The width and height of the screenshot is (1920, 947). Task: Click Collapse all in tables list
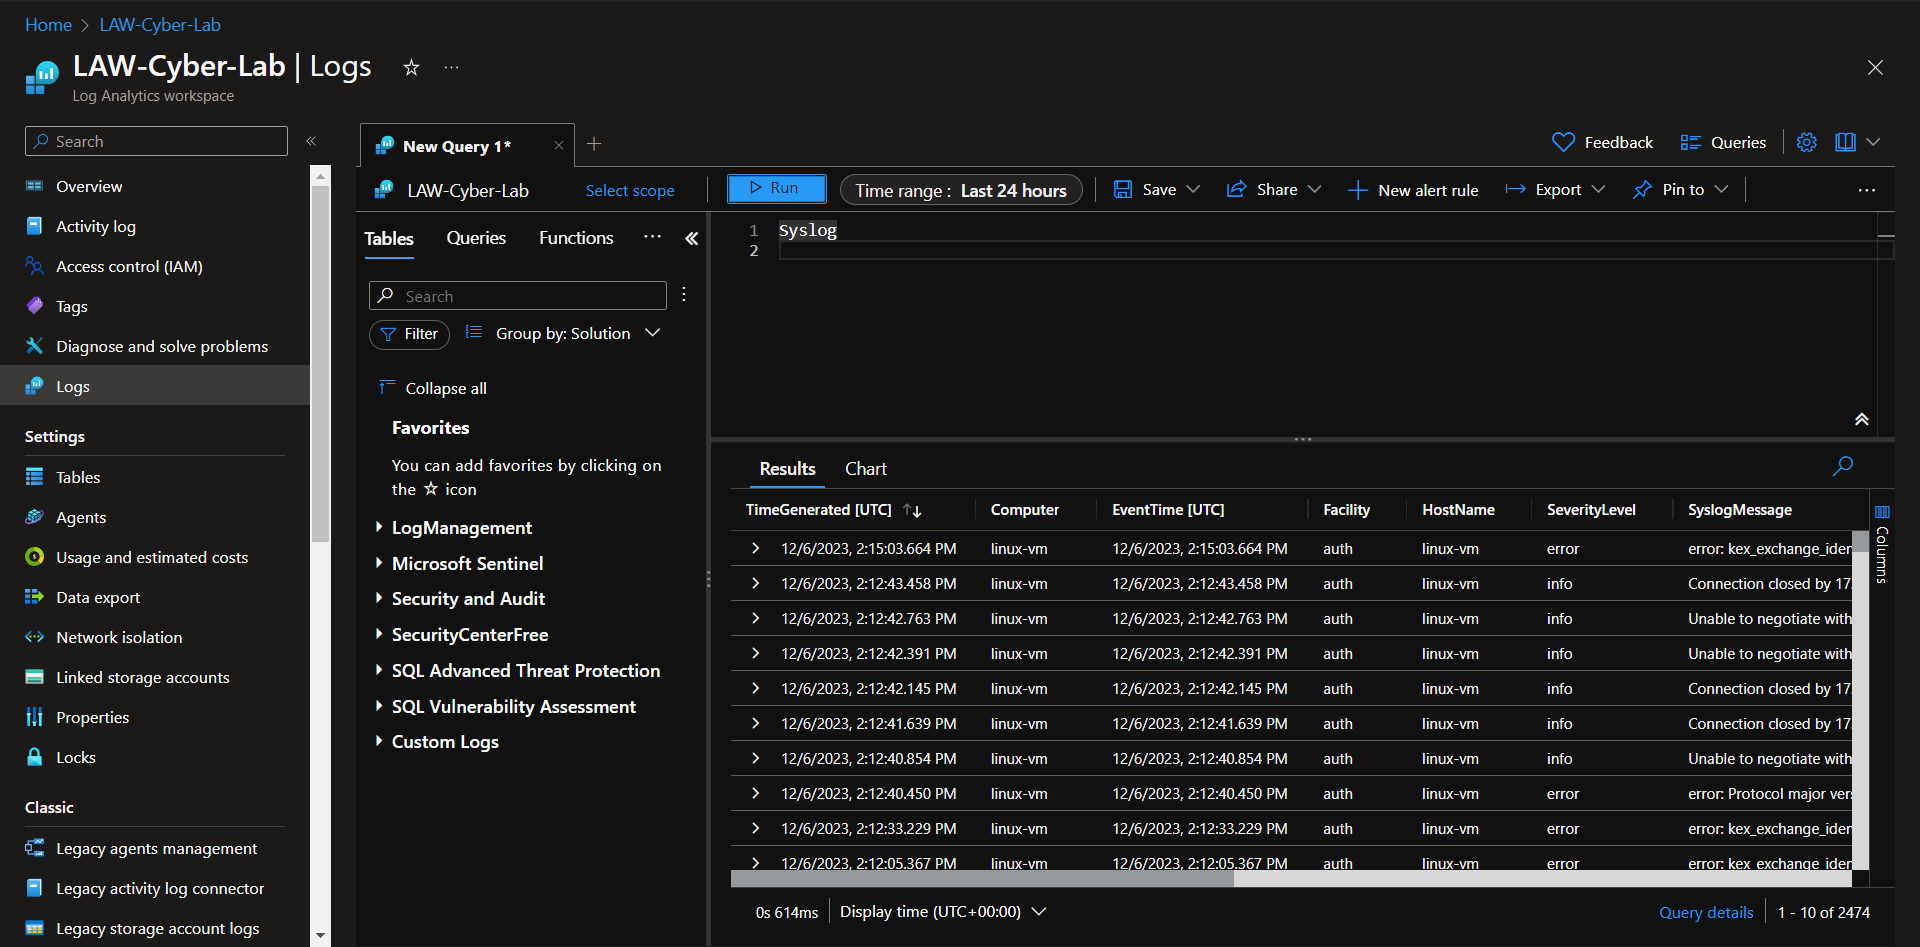pyautogui.click(x=433, y=388)
